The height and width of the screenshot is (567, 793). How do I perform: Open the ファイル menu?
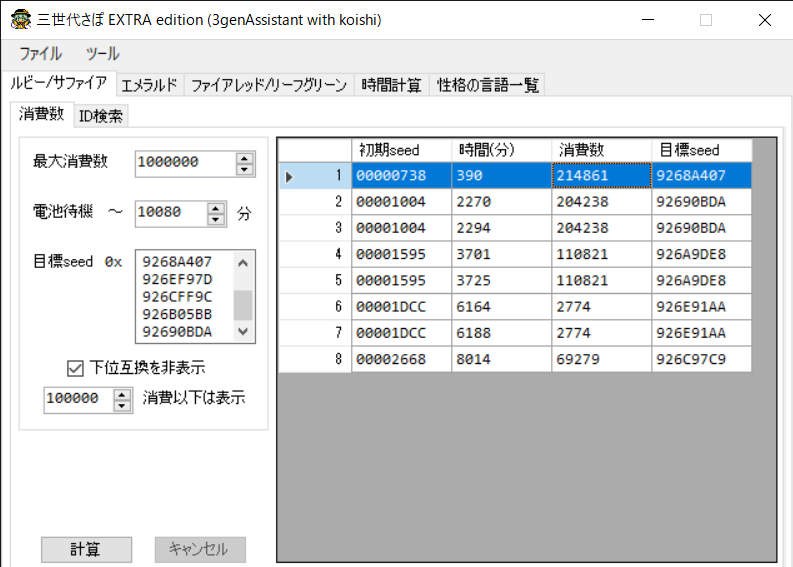[x=40, y=54]
